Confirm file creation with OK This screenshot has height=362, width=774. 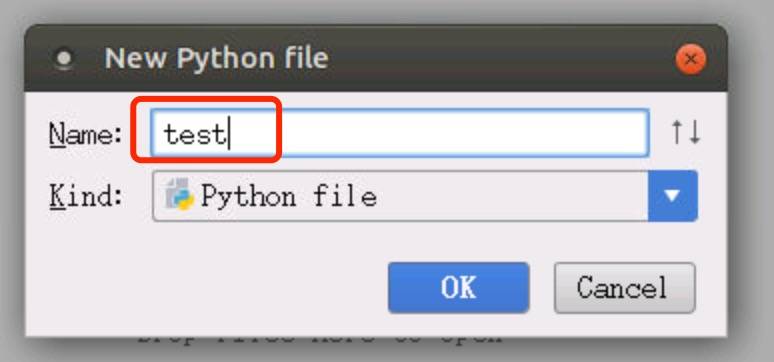pos(459,287)
